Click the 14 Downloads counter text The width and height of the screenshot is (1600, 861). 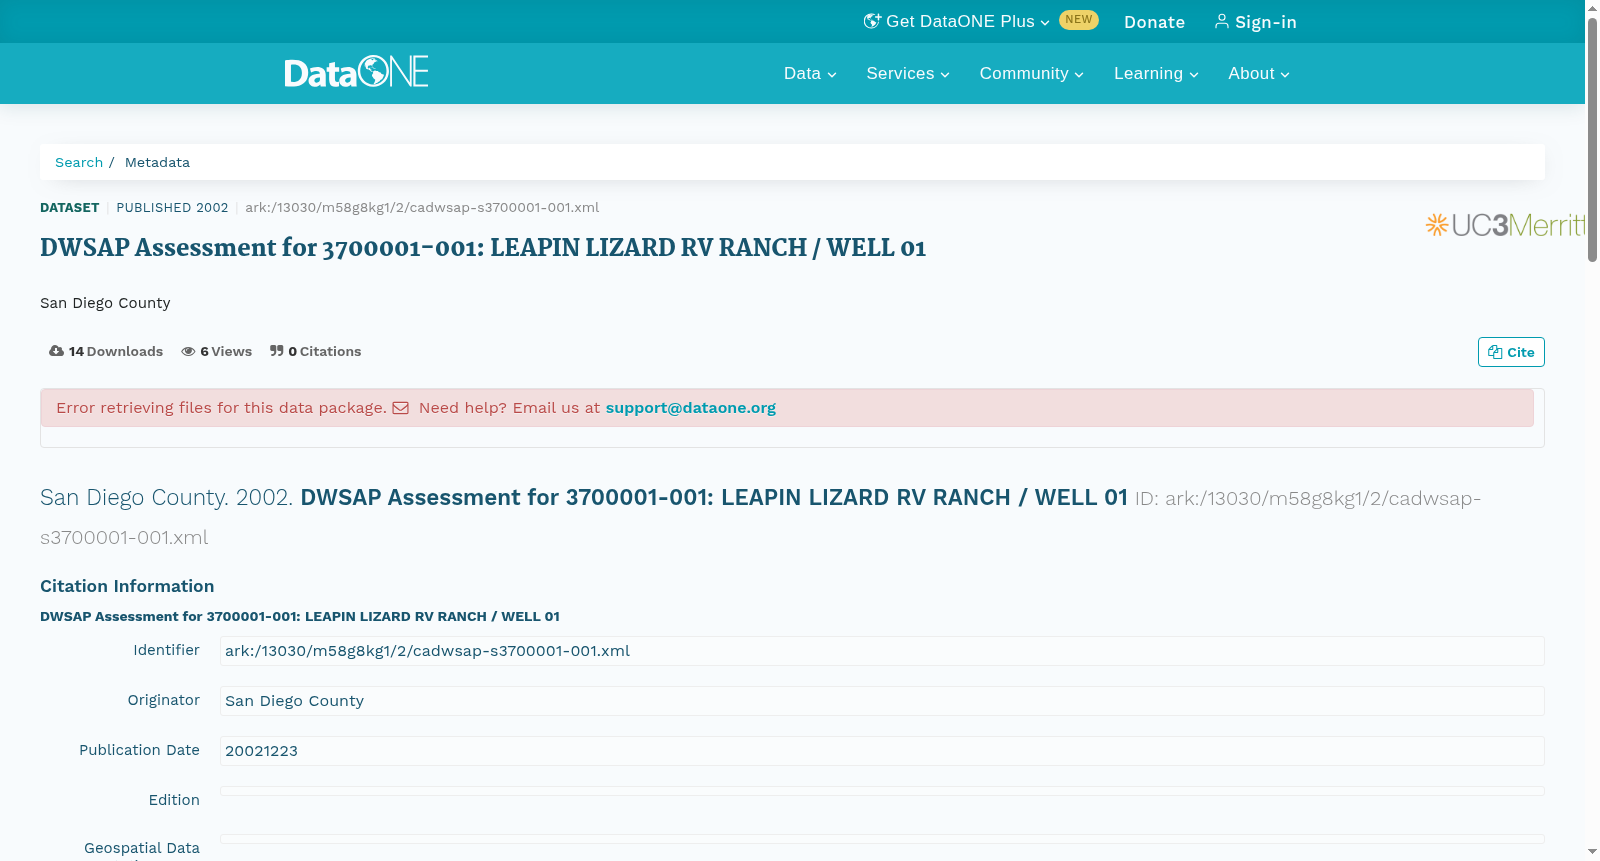click(x=115, y=351)
